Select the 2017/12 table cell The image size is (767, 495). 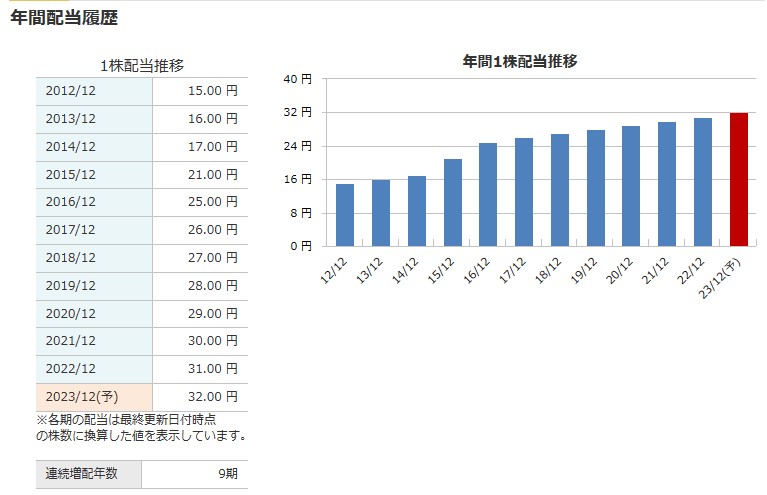94,230
